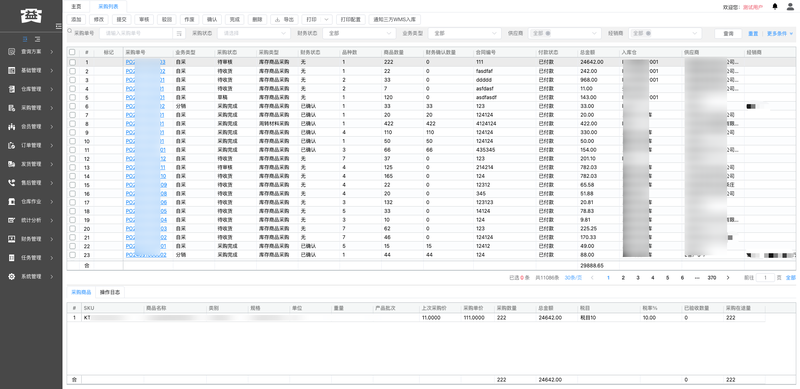Click the 系统管理 gear icon
Screen dimensions: 800x389
12,276
